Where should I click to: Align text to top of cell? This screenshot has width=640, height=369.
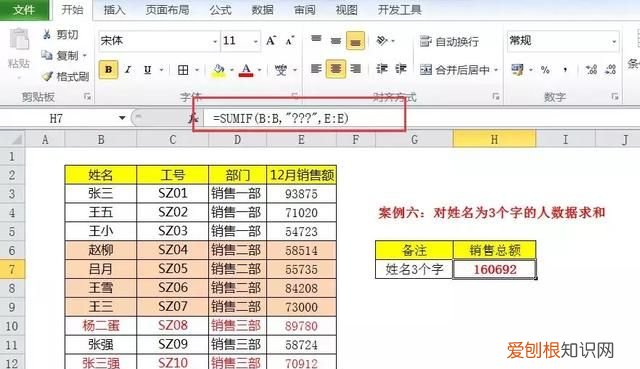point(316,40)
